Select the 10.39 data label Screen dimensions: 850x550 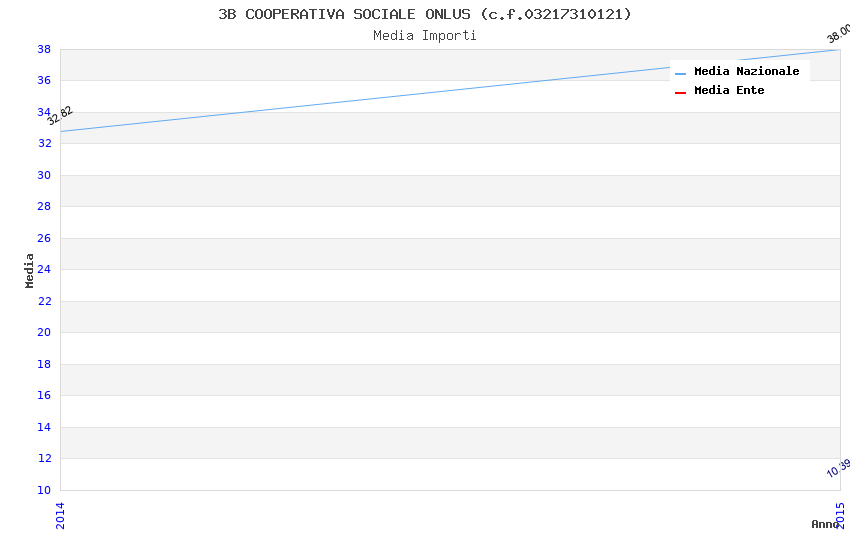[838, 468]
